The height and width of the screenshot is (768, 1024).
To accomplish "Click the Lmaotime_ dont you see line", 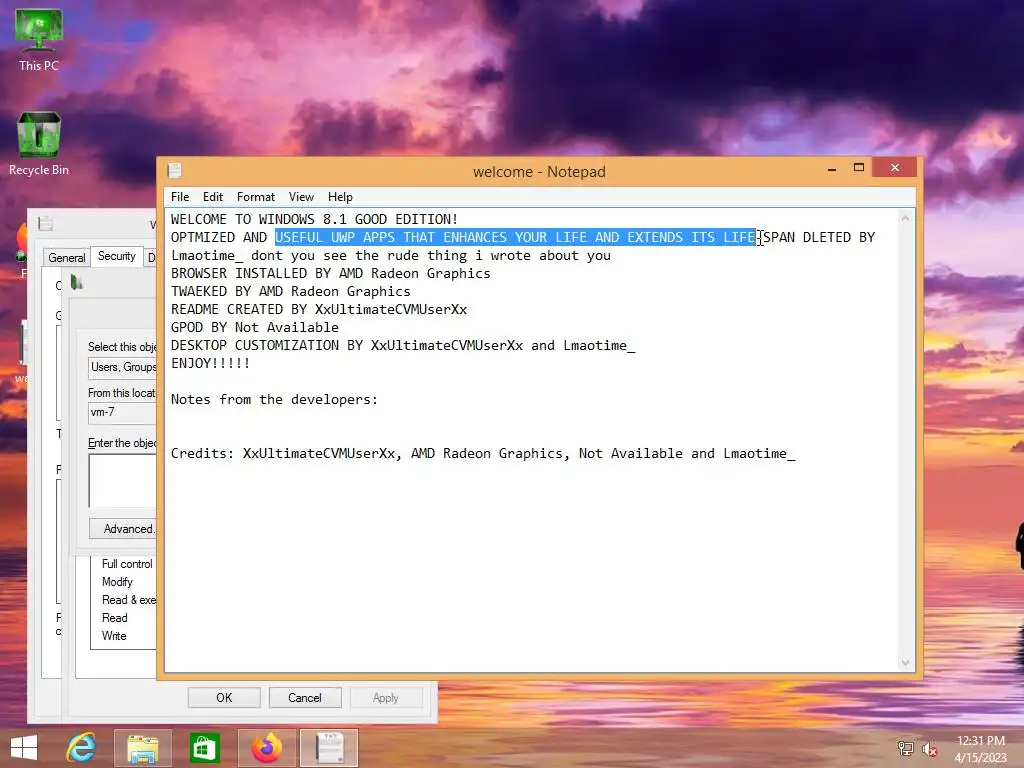I will point(391,255).
